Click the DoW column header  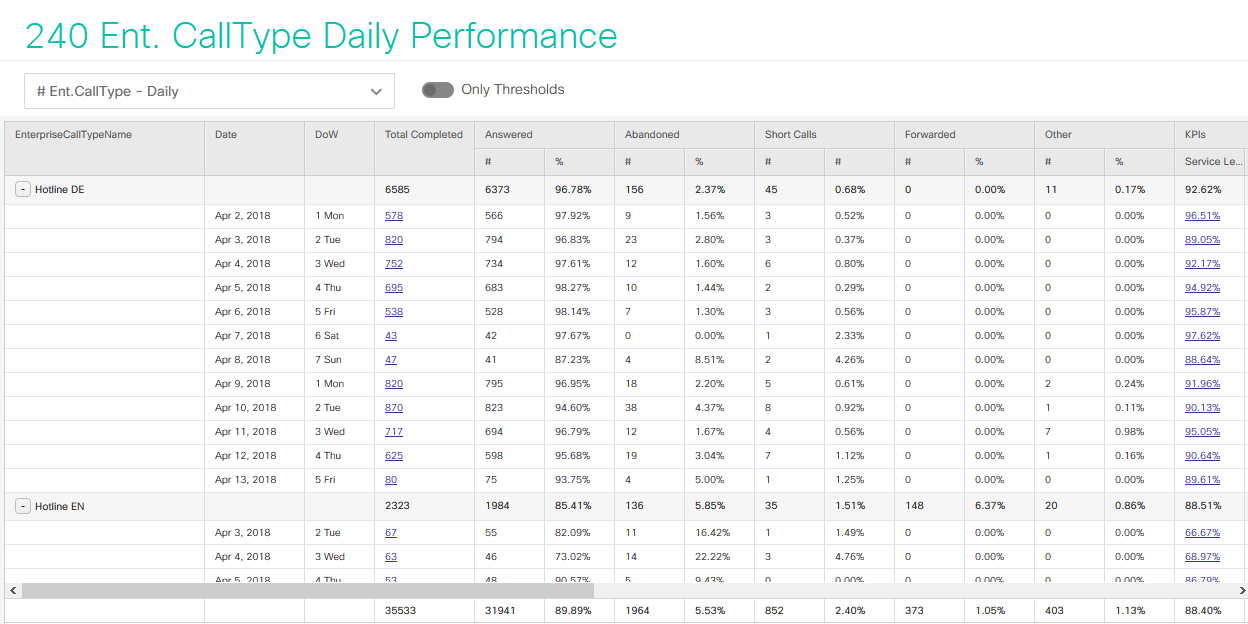pyautogui.click(x=326, y=135)
